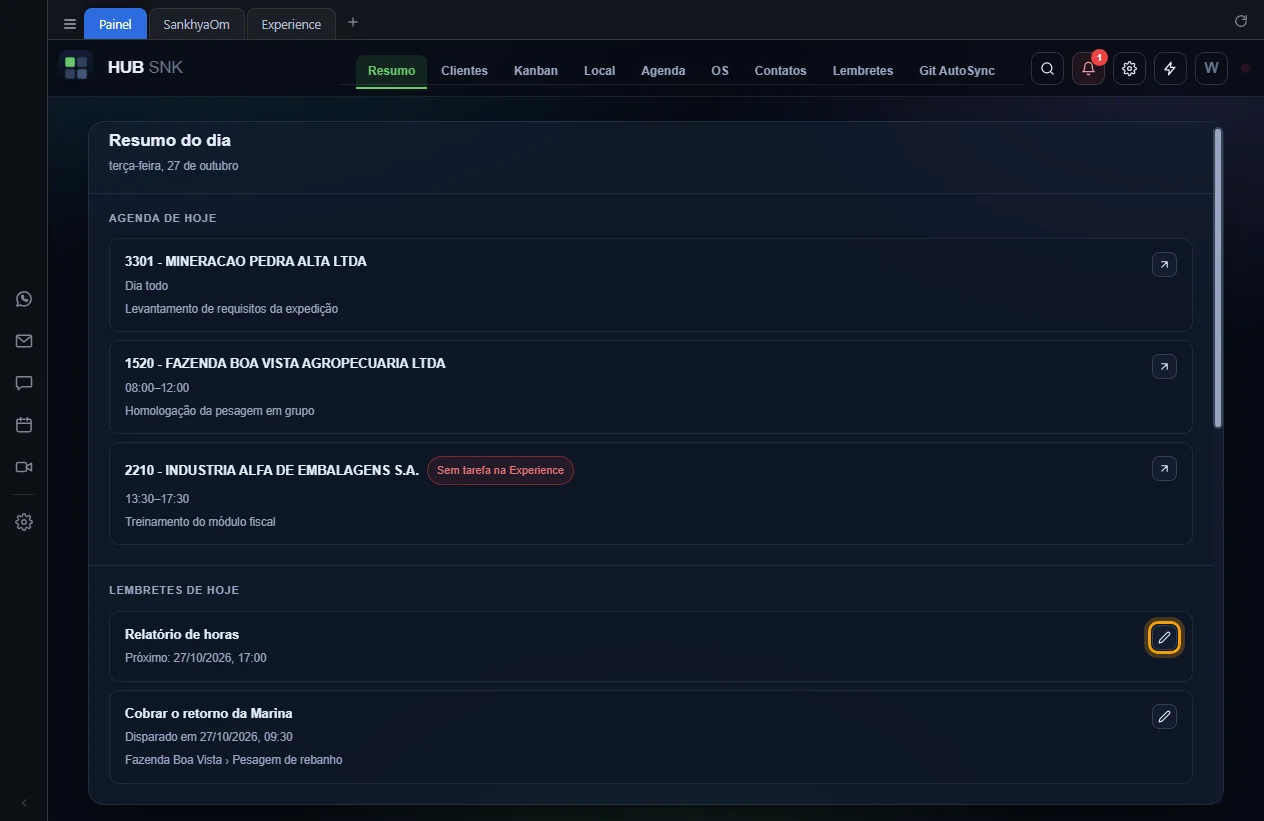Viewport: 1264px width, 821px height.
Task: Add a new tab with the plus icon
Action: [x=353, y=22]
